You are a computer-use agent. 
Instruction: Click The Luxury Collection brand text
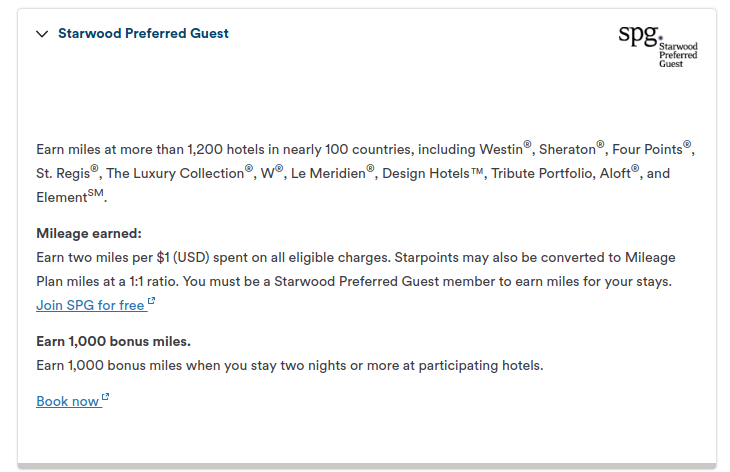(175, 174)
